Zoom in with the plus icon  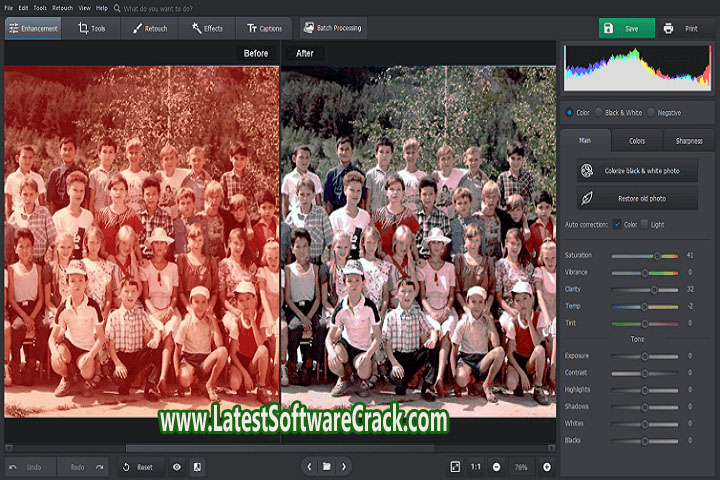click(x=547, y=467)
